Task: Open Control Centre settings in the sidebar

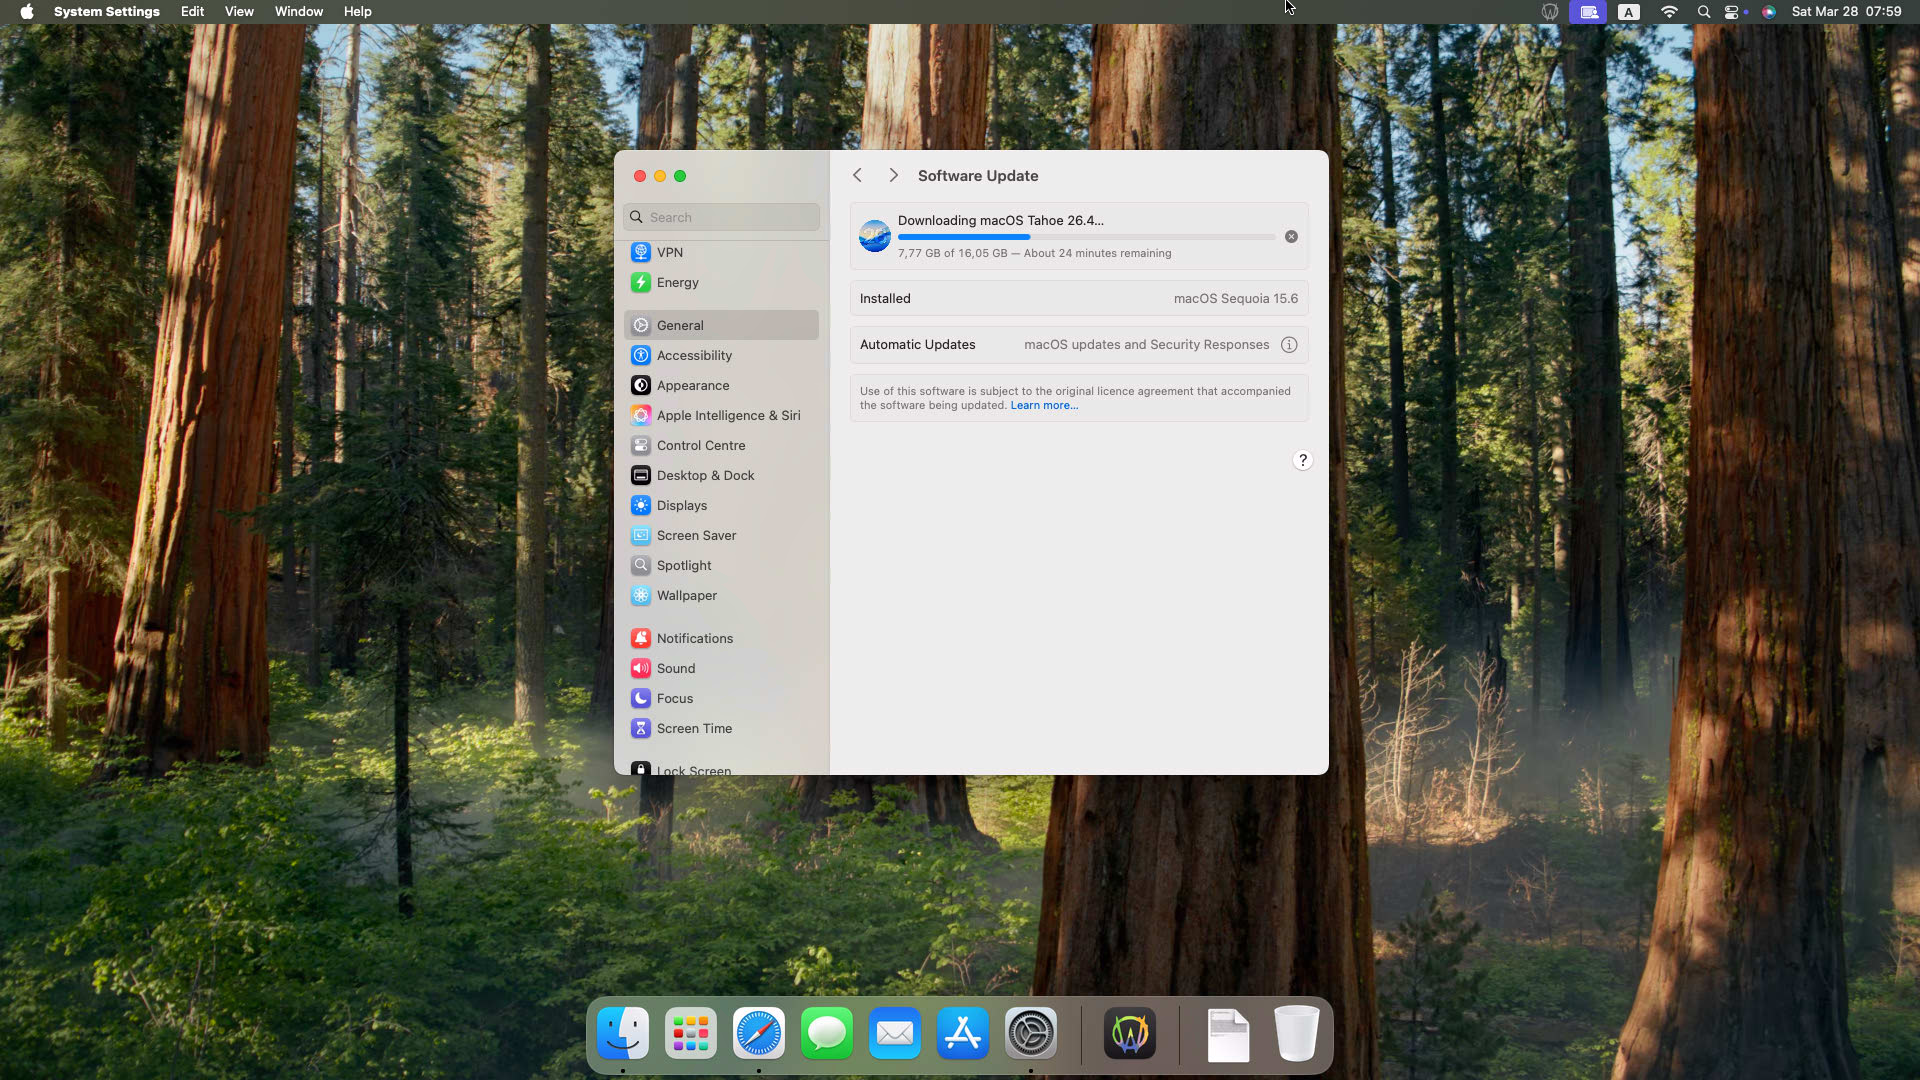Action: click(721, 446)
